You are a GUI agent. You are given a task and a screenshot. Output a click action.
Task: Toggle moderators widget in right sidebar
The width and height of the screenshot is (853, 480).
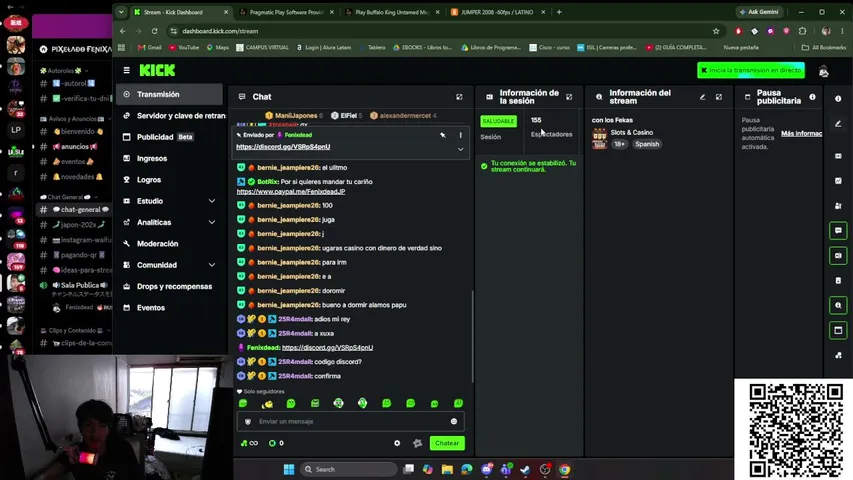point(838,206)
